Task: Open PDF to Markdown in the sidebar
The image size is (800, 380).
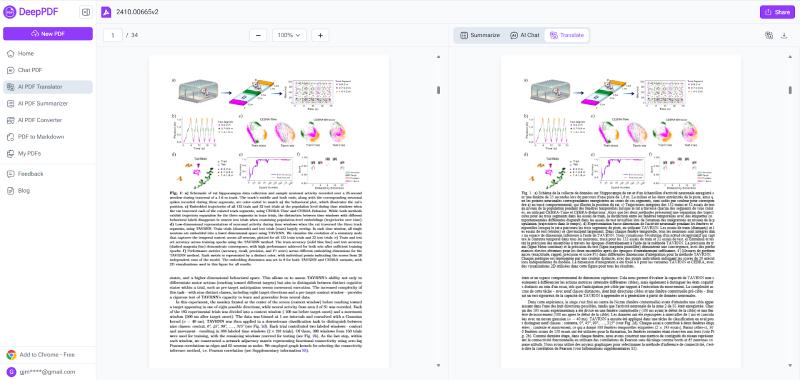Action: pos(48,137)
